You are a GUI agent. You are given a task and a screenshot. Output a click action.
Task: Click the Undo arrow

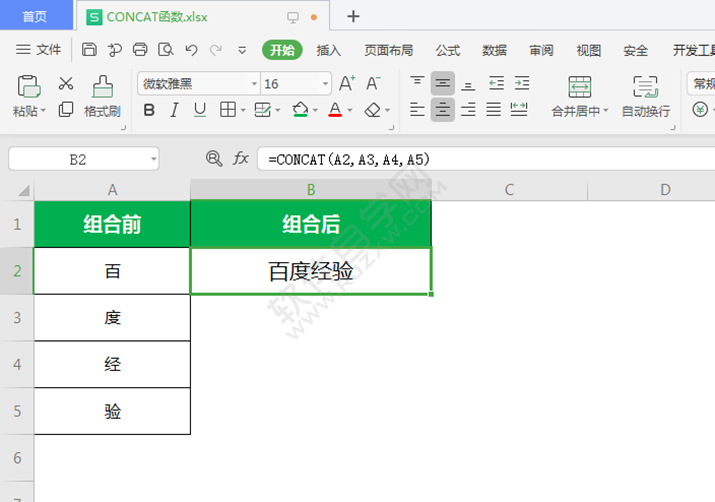pos(191,50)
